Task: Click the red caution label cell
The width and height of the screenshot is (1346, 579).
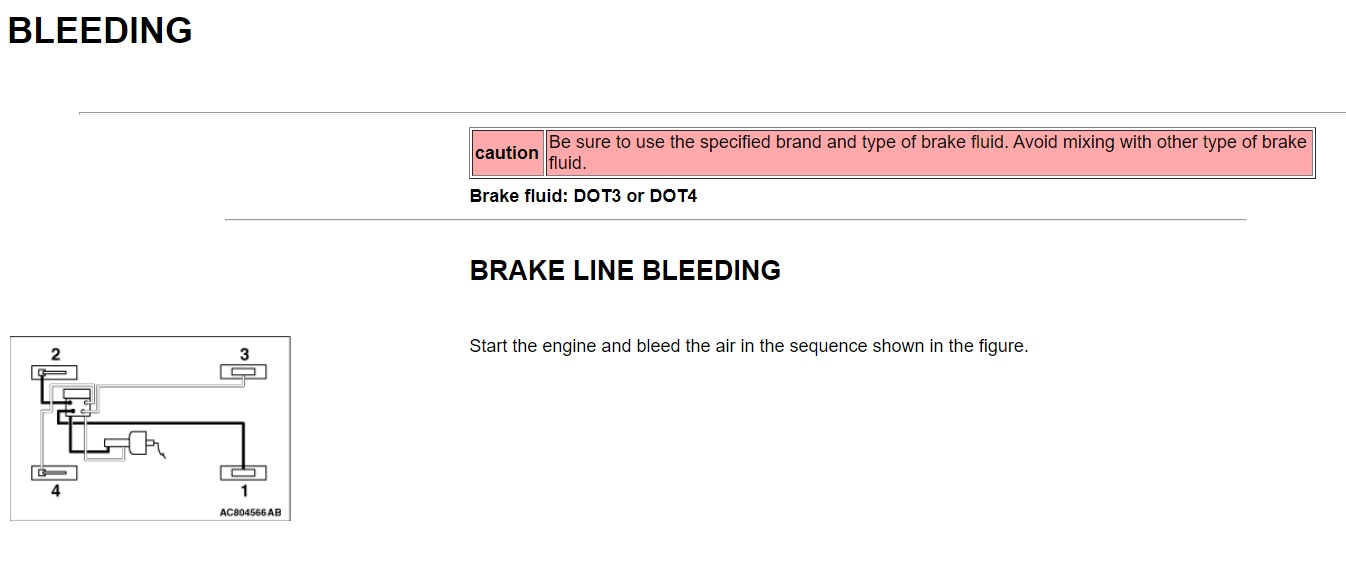Action: [x=507, y=153]
